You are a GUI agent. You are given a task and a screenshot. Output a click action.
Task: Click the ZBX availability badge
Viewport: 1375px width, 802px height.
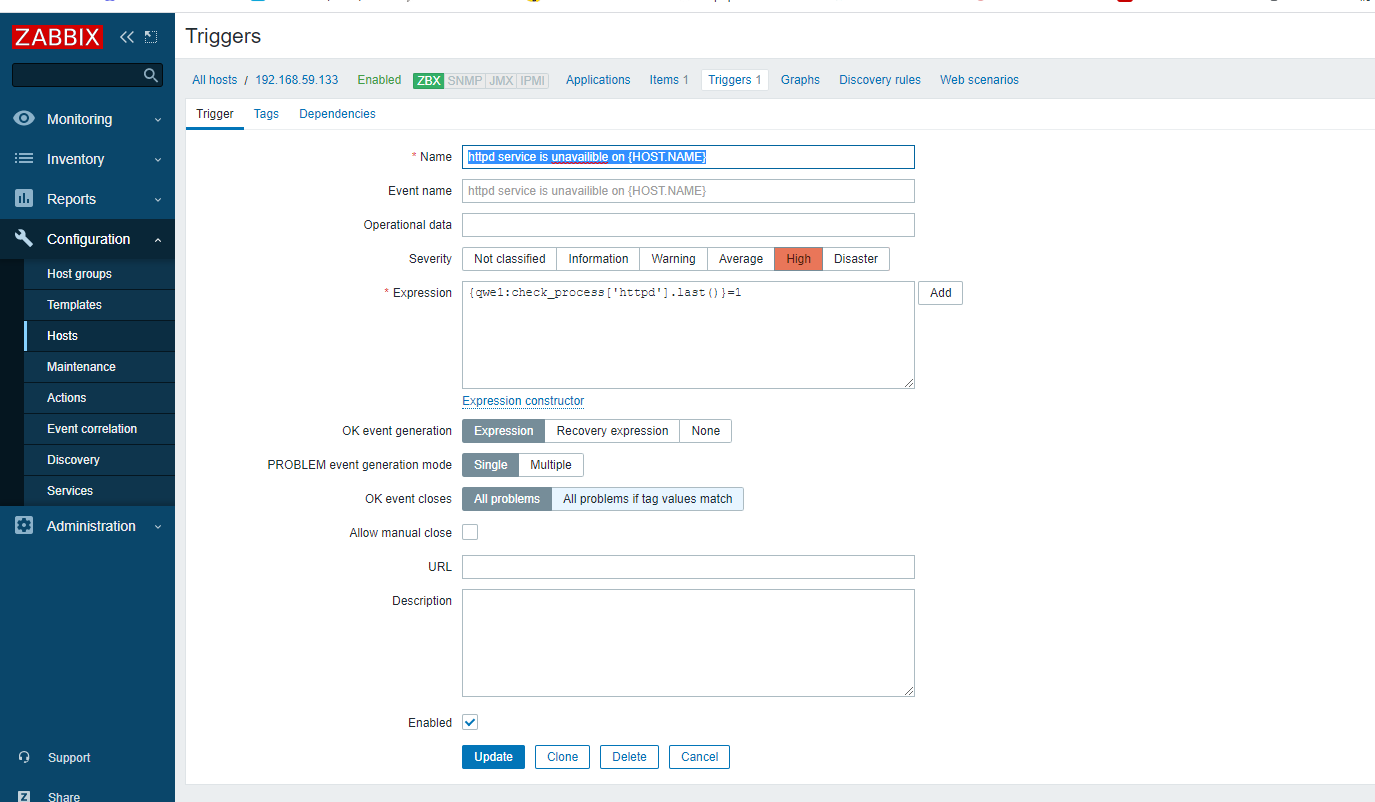pyautogui.click(x=428, y=80)
